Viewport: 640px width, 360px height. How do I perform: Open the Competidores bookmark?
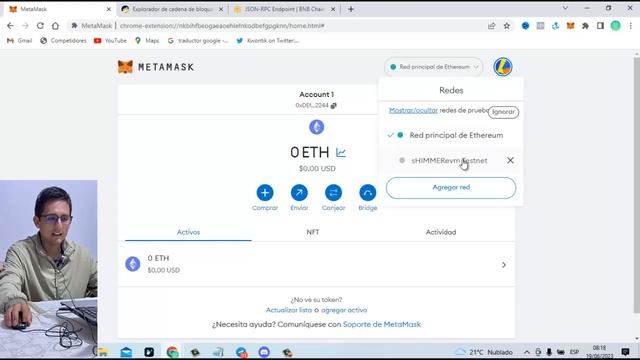tap(63, 40)
